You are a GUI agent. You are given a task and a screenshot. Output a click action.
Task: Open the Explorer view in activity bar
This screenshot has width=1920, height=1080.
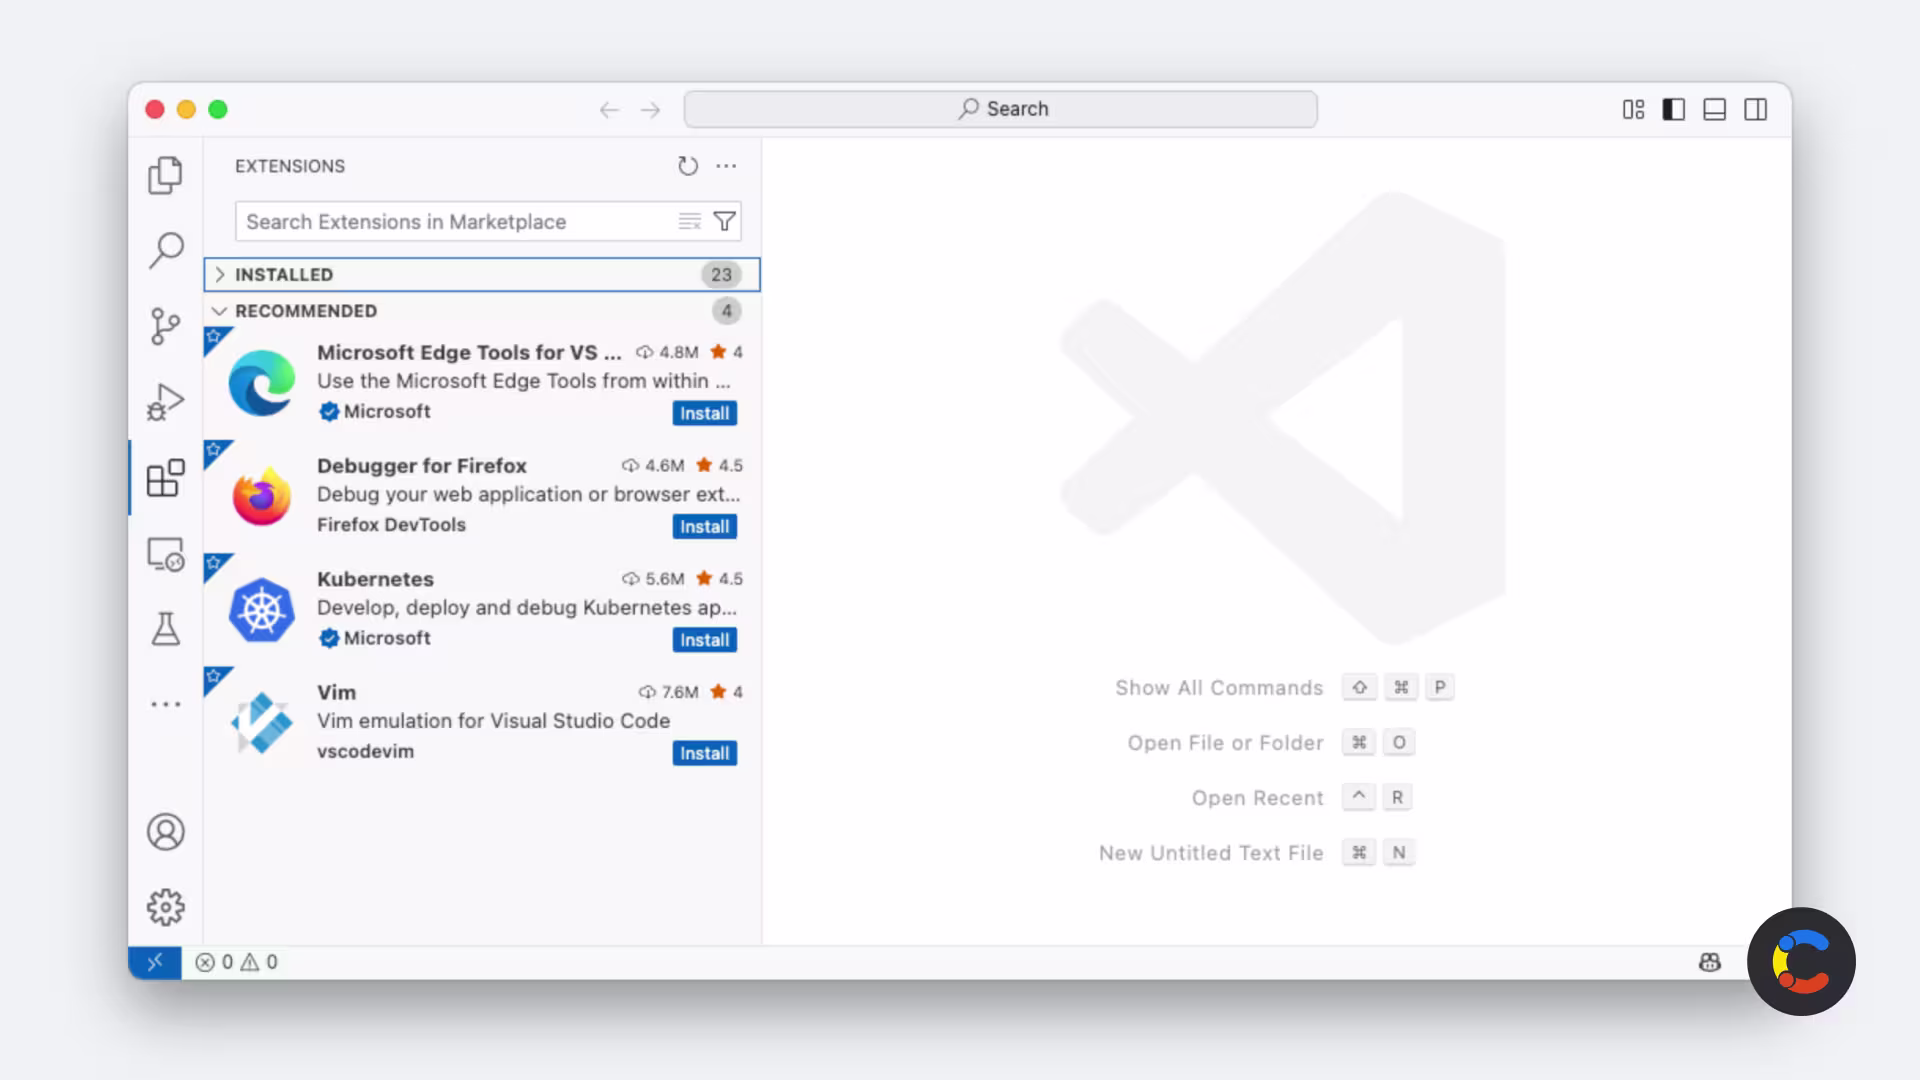[165, 175]
